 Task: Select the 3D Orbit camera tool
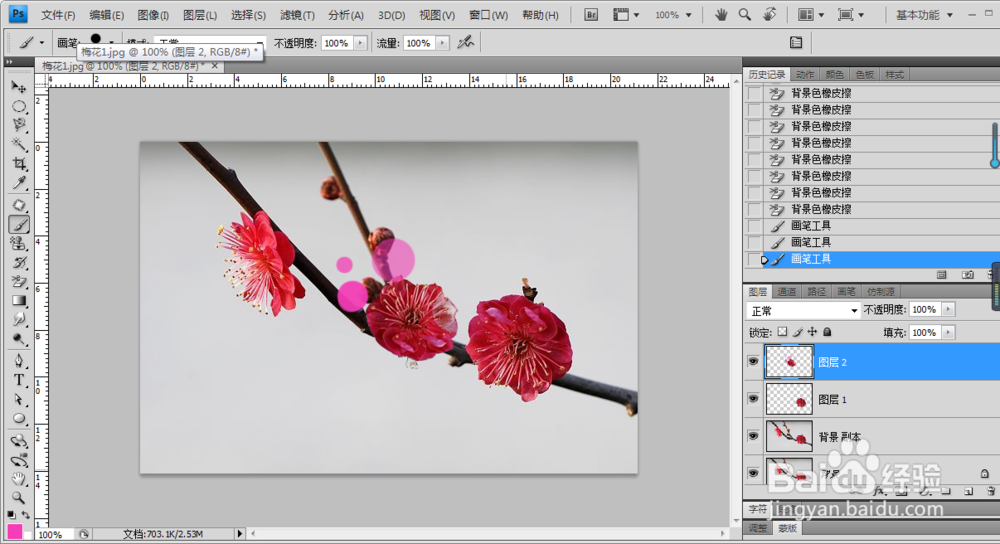click(x=19, y=460)
